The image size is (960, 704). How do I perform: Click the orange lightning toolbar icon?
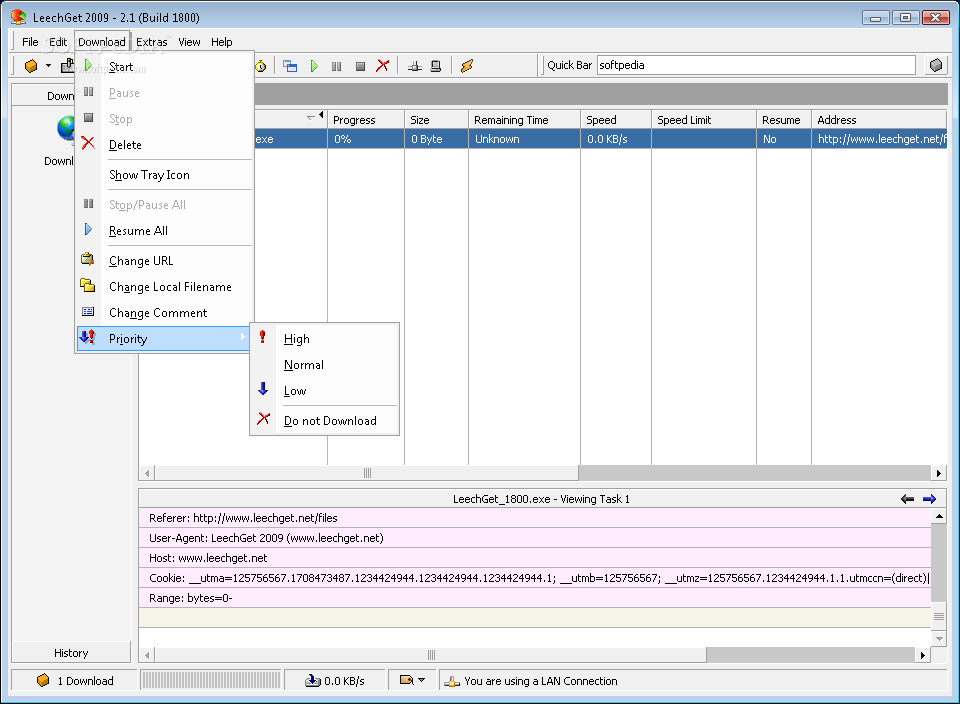(467, 66)
